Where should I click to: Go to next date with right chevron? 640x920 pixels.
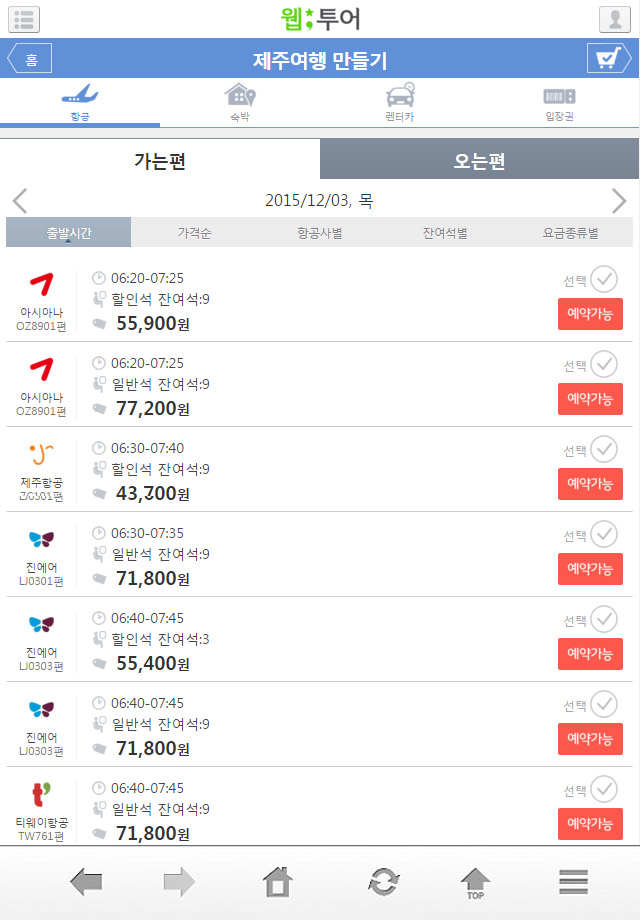tap(619, 201)
